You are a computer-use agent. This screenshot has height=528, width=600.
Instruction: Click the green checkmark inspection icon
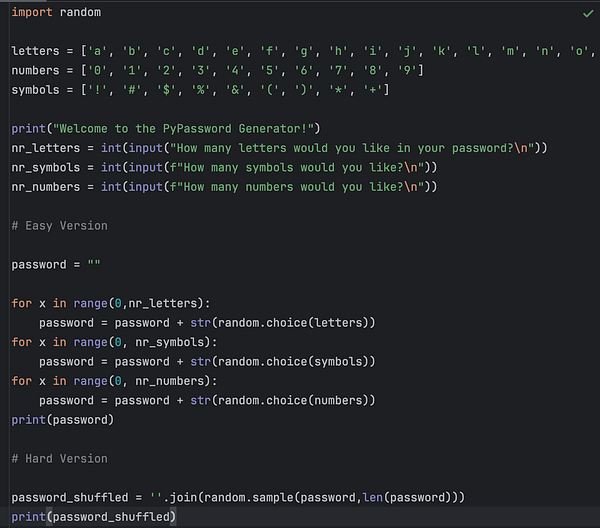588,14
